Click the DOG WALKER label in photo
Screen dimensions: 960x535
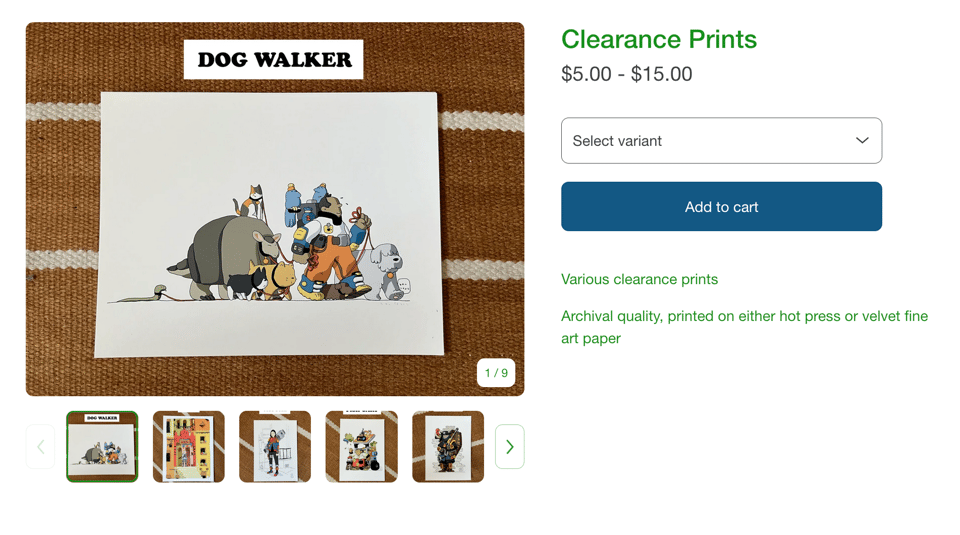pyautogui.click(x=274, y=60)
